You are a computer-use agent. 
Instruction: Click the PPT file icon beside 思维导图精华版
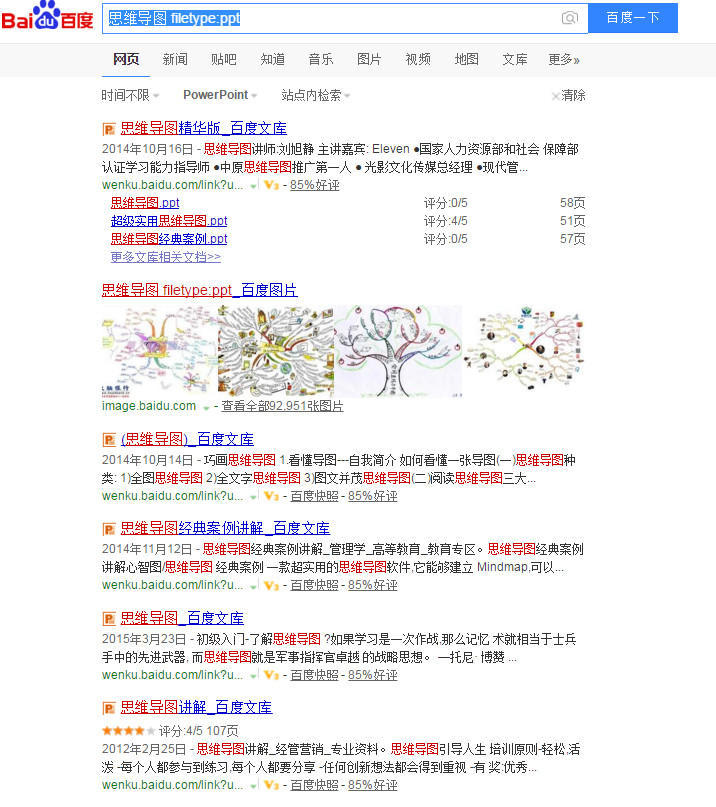(108, 129)
